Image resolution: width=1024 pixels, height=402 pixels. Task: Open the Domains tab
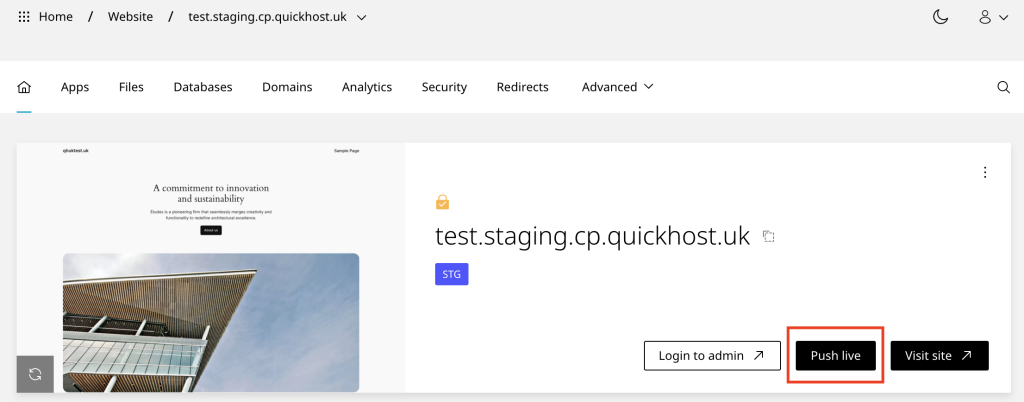point(287,87)
